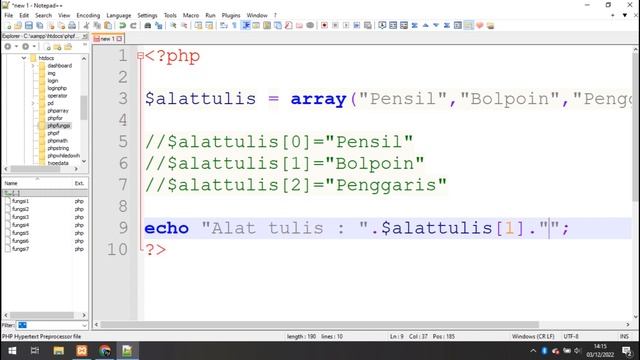The image size is (640, 360).
Task: Collapse the htdocs folder tree node
Action: pos(24,58)
